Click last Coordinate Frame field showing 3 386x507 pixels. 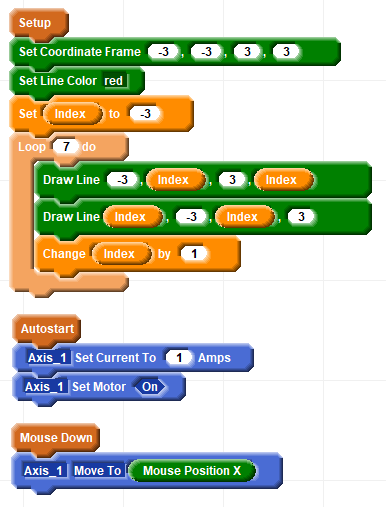pyautogui.click(x=286, y=52)
